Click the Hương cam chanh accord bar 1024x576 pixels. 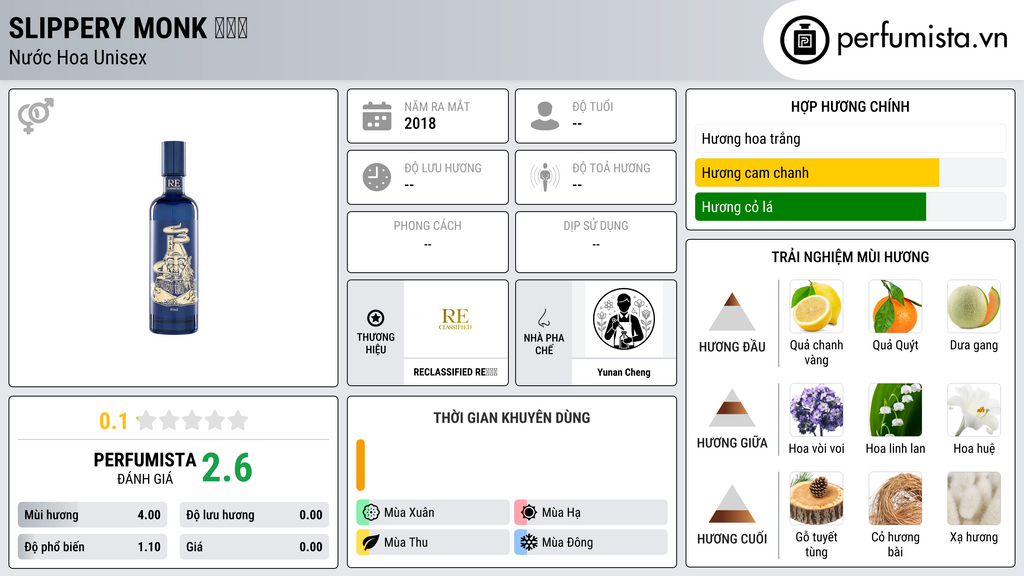click(816, 173)
